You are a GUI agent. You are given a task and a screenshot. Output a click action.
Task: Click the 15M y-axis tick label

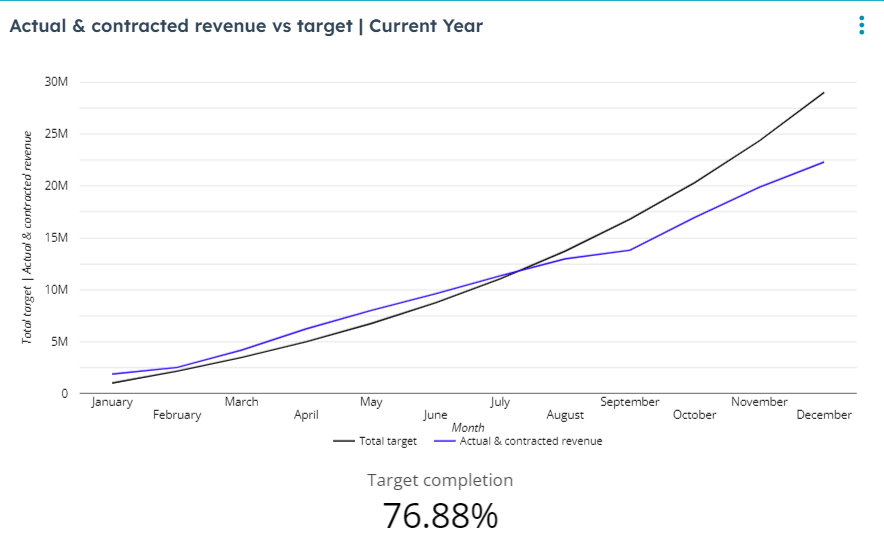tap(56, 237)
